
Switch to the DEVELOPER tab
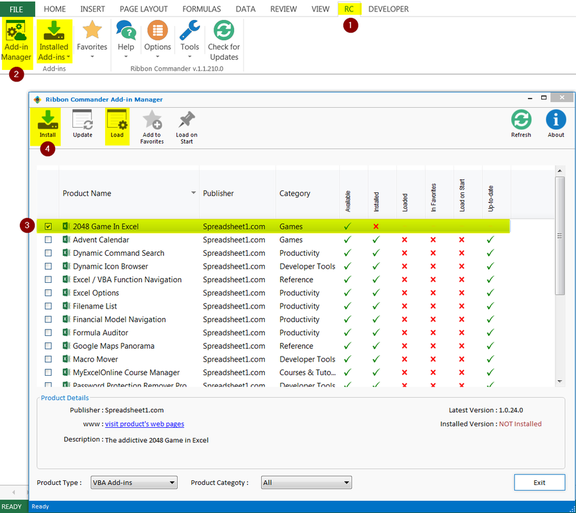(388, 9)
